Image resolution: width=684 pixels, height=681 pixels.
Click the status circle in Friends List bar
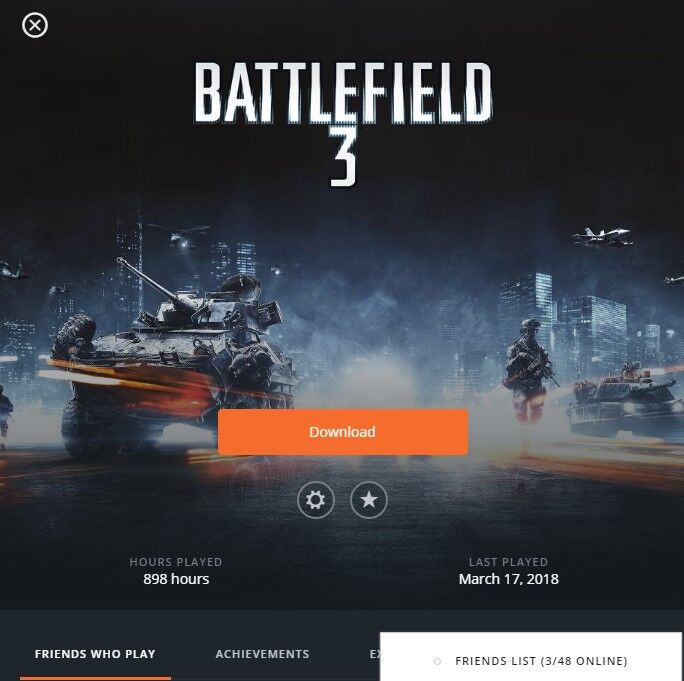point(437,661)
